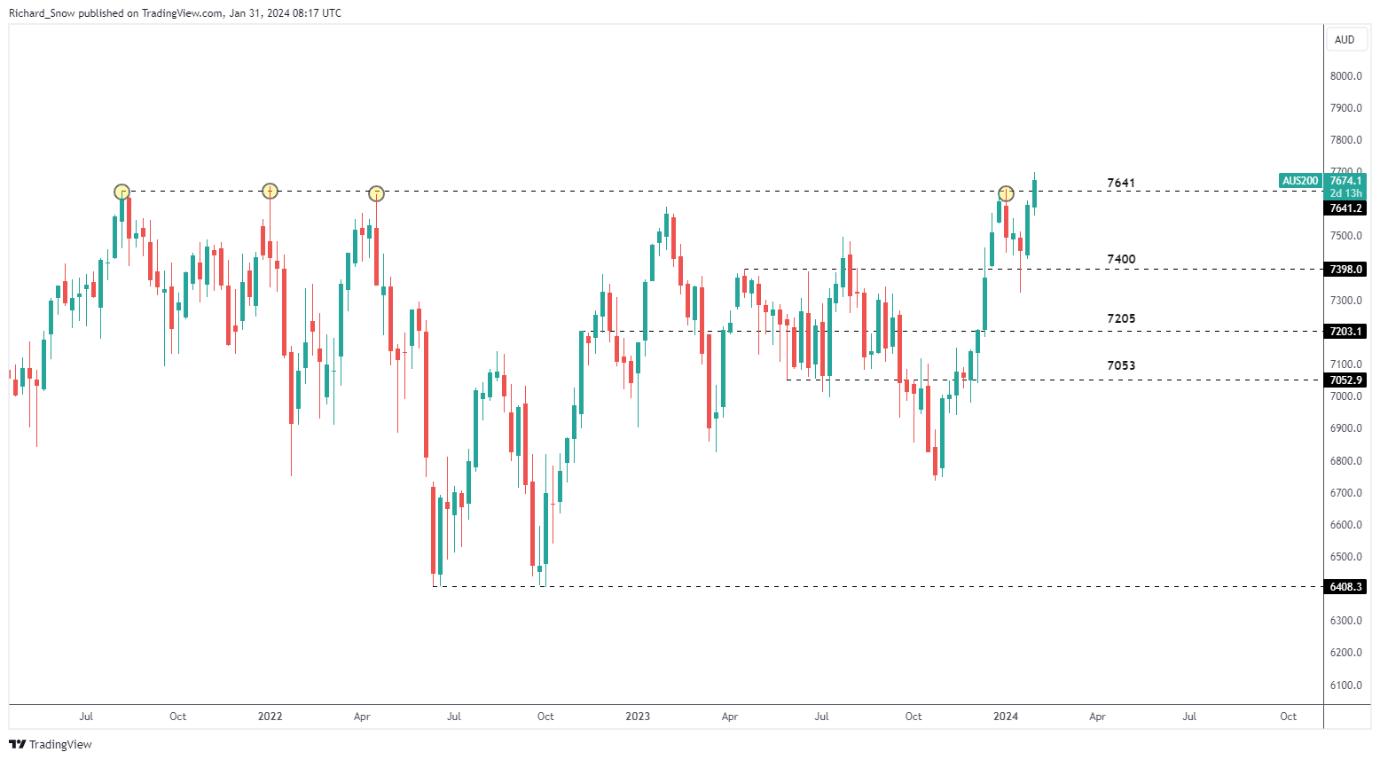The width and height of the screenshot is (1380, 760).
Task: Click the 7205 level label
Action: tap(1121, 319)
